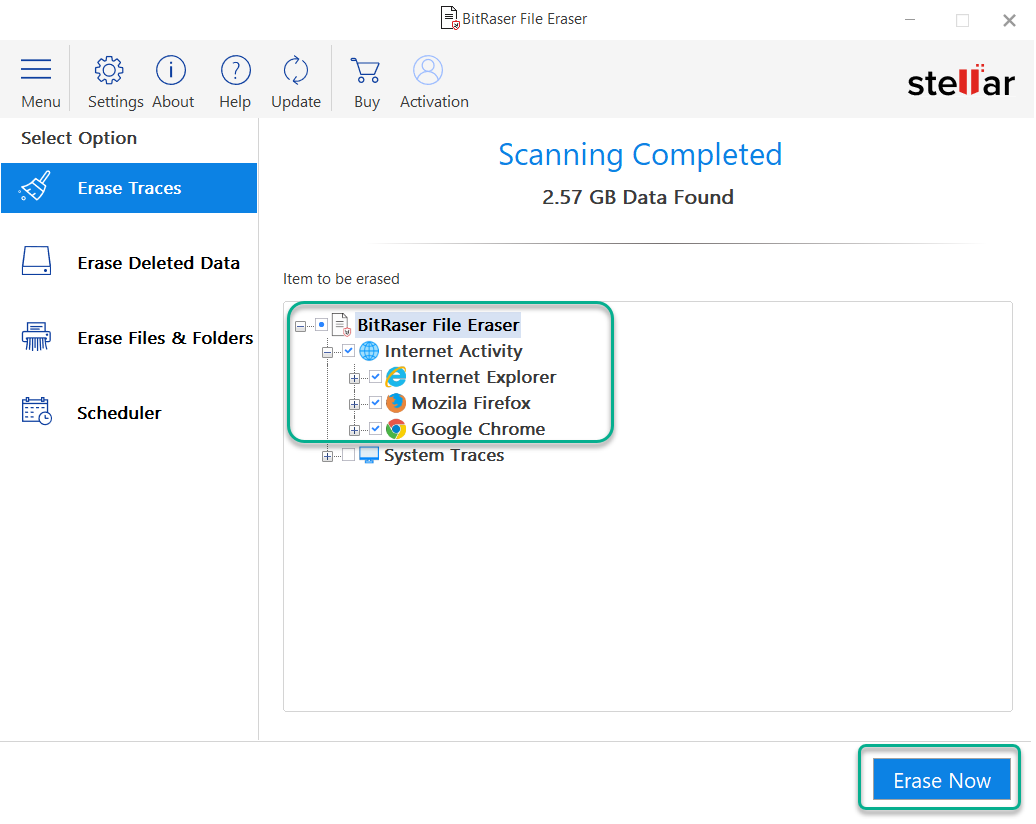1036x824 pixels.
Task: Expand the Mozila Firefox node
Action: click(x=355, y=404)
